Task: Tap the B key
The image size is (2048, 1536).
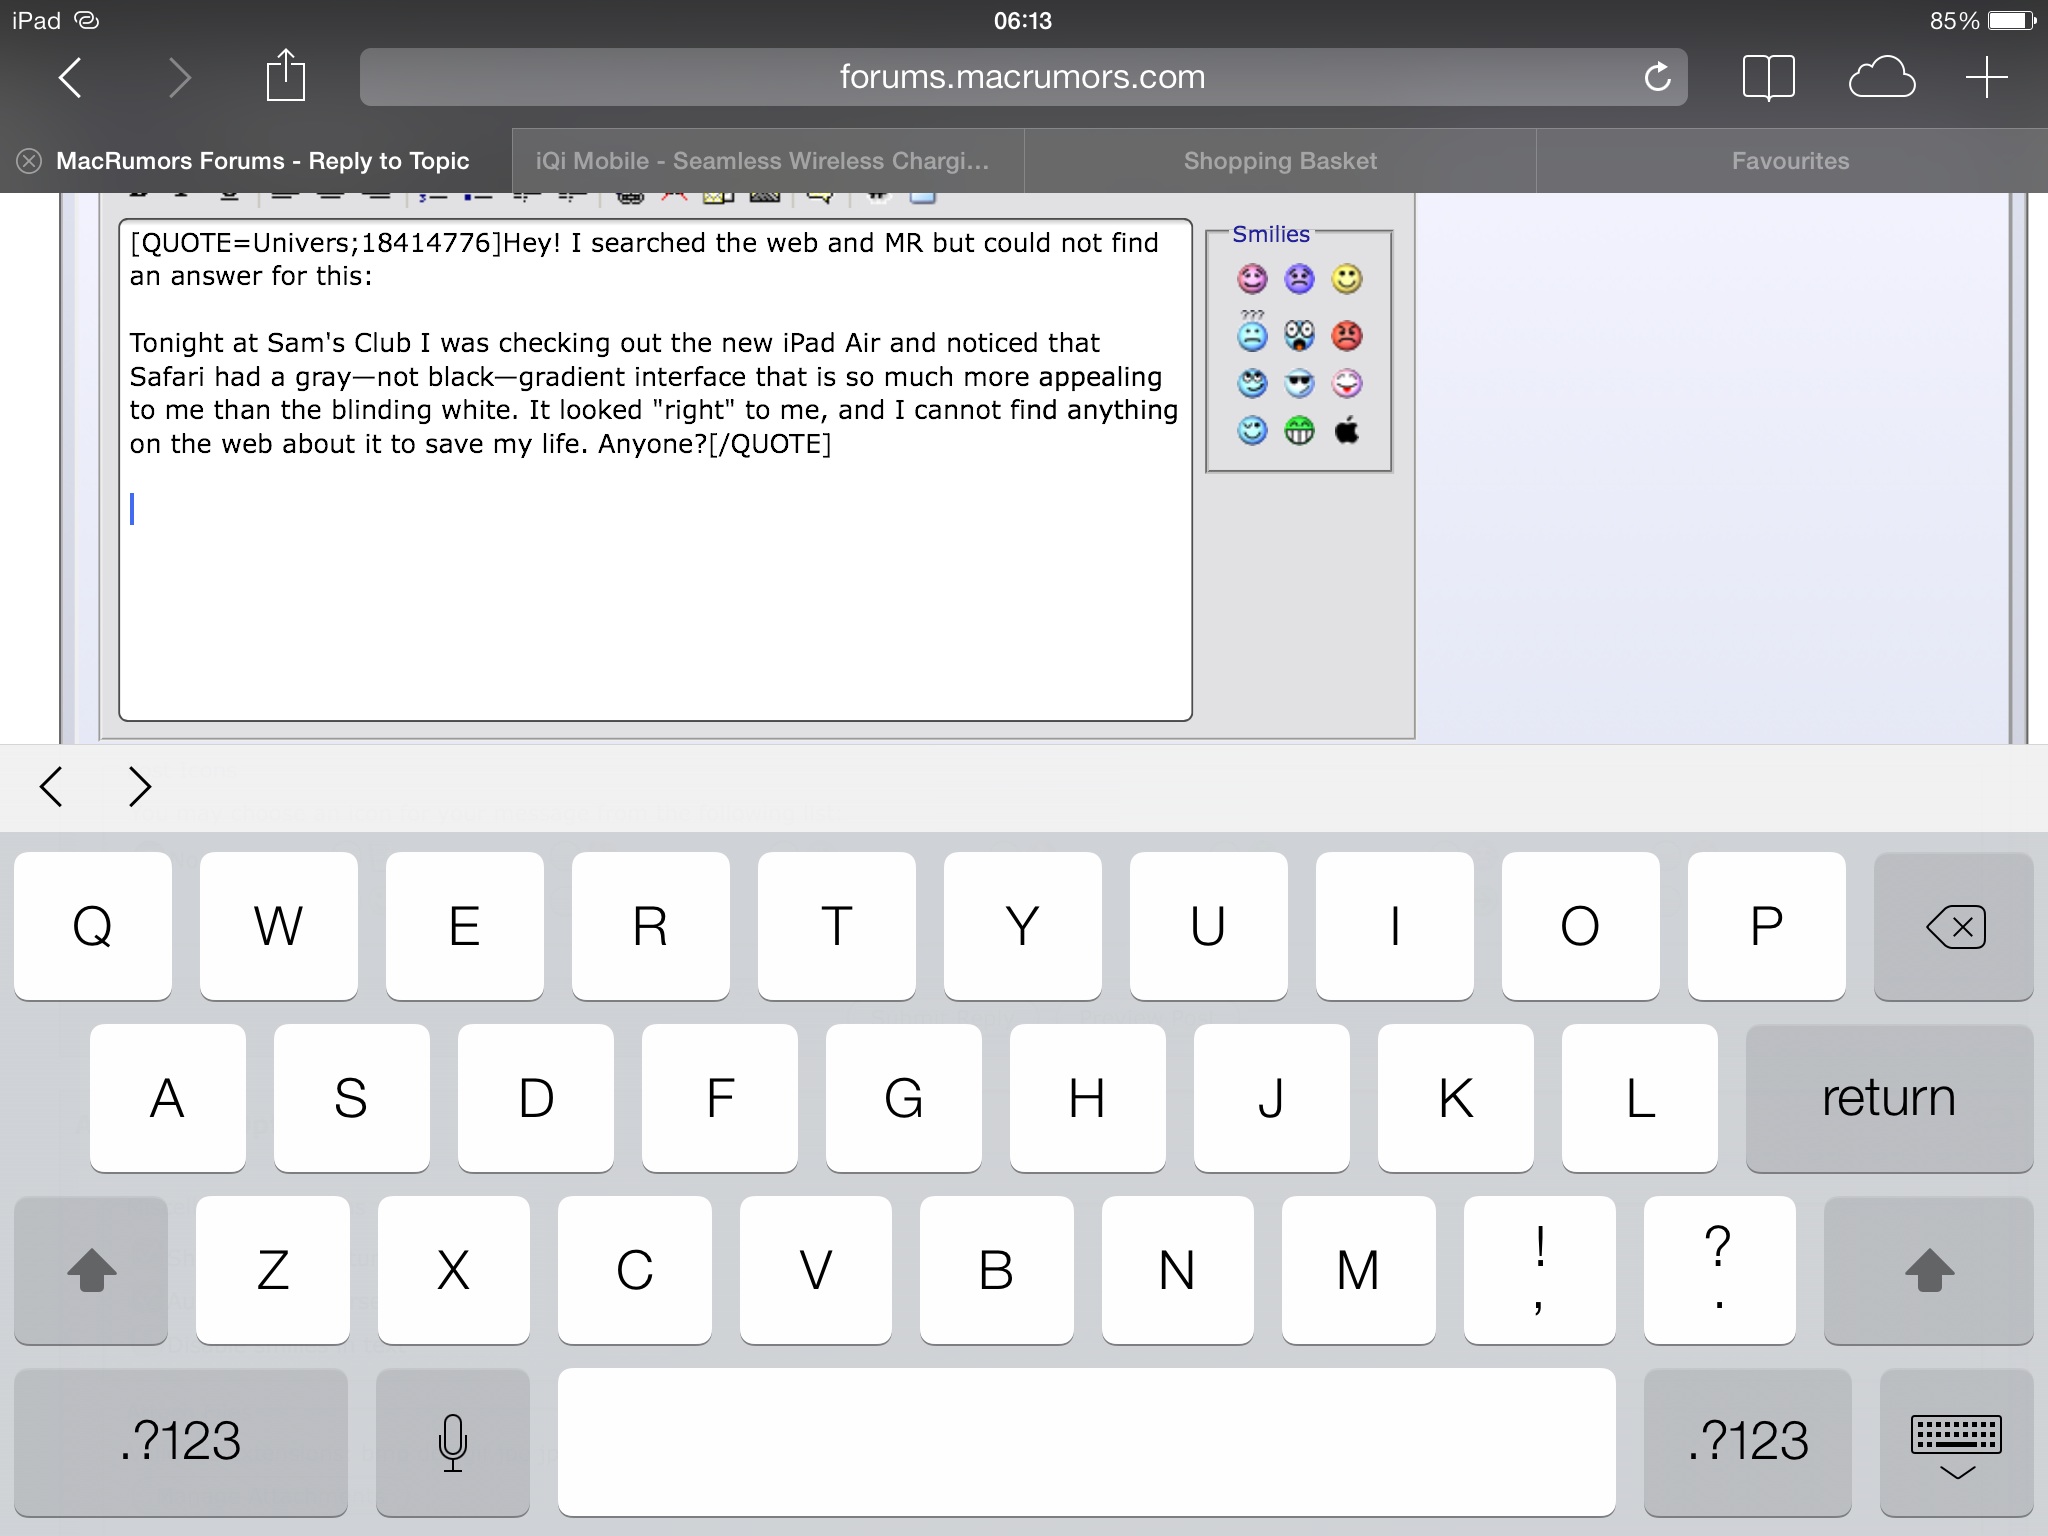Action: point(997,1270)
